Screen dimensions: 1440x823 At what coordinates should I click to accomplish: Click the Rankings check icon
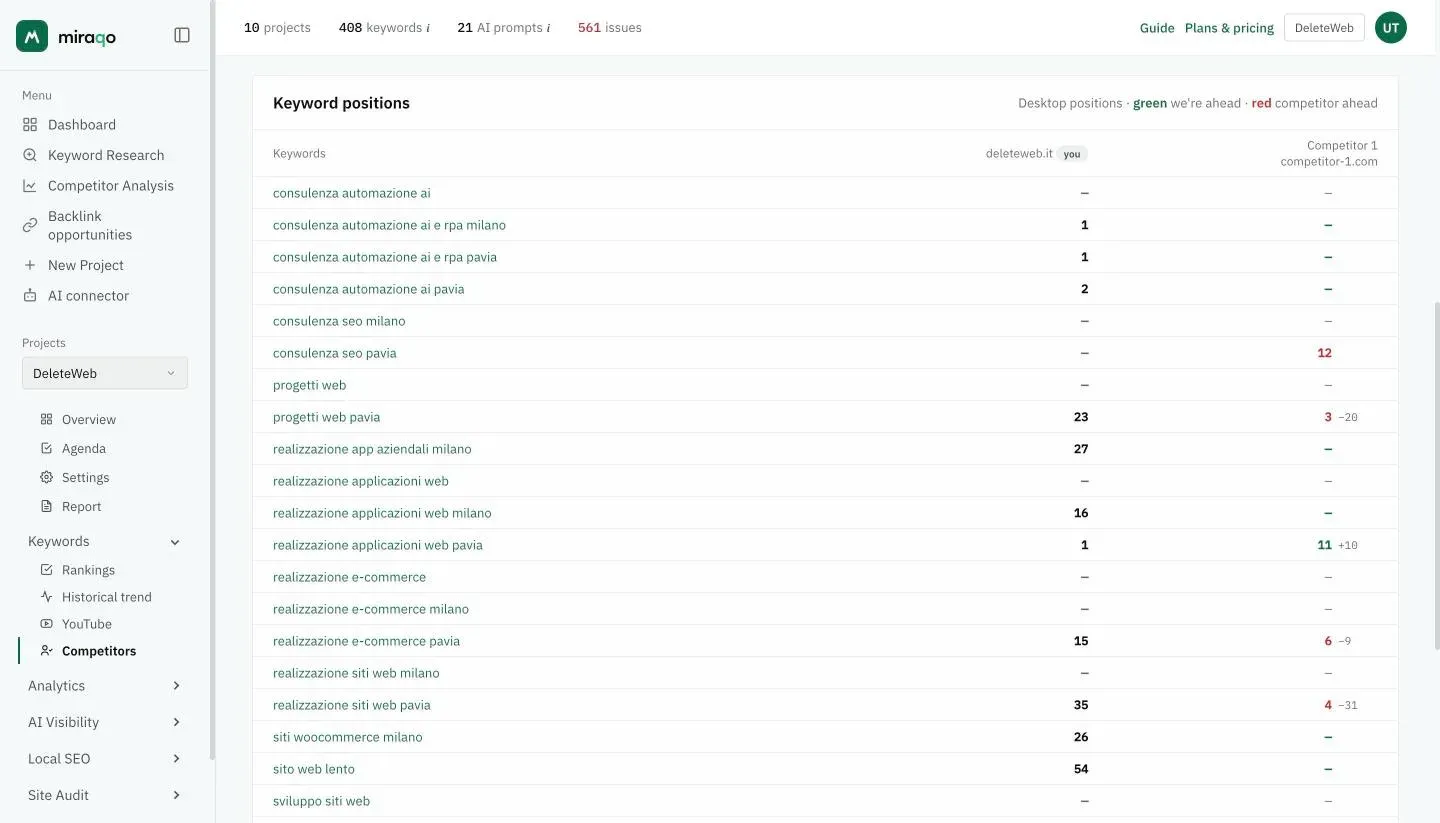[46, 570]
